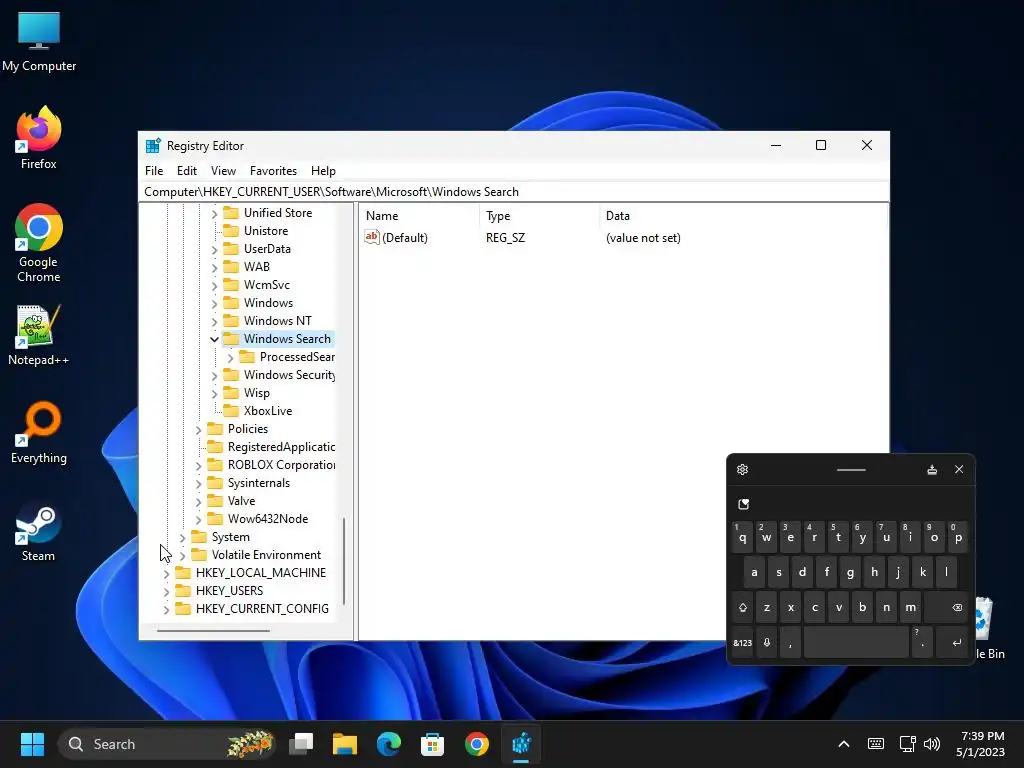Click the Registry Editor taskbar icon
The width and height of the screenshot is (1024, 768).
(521, 744)
